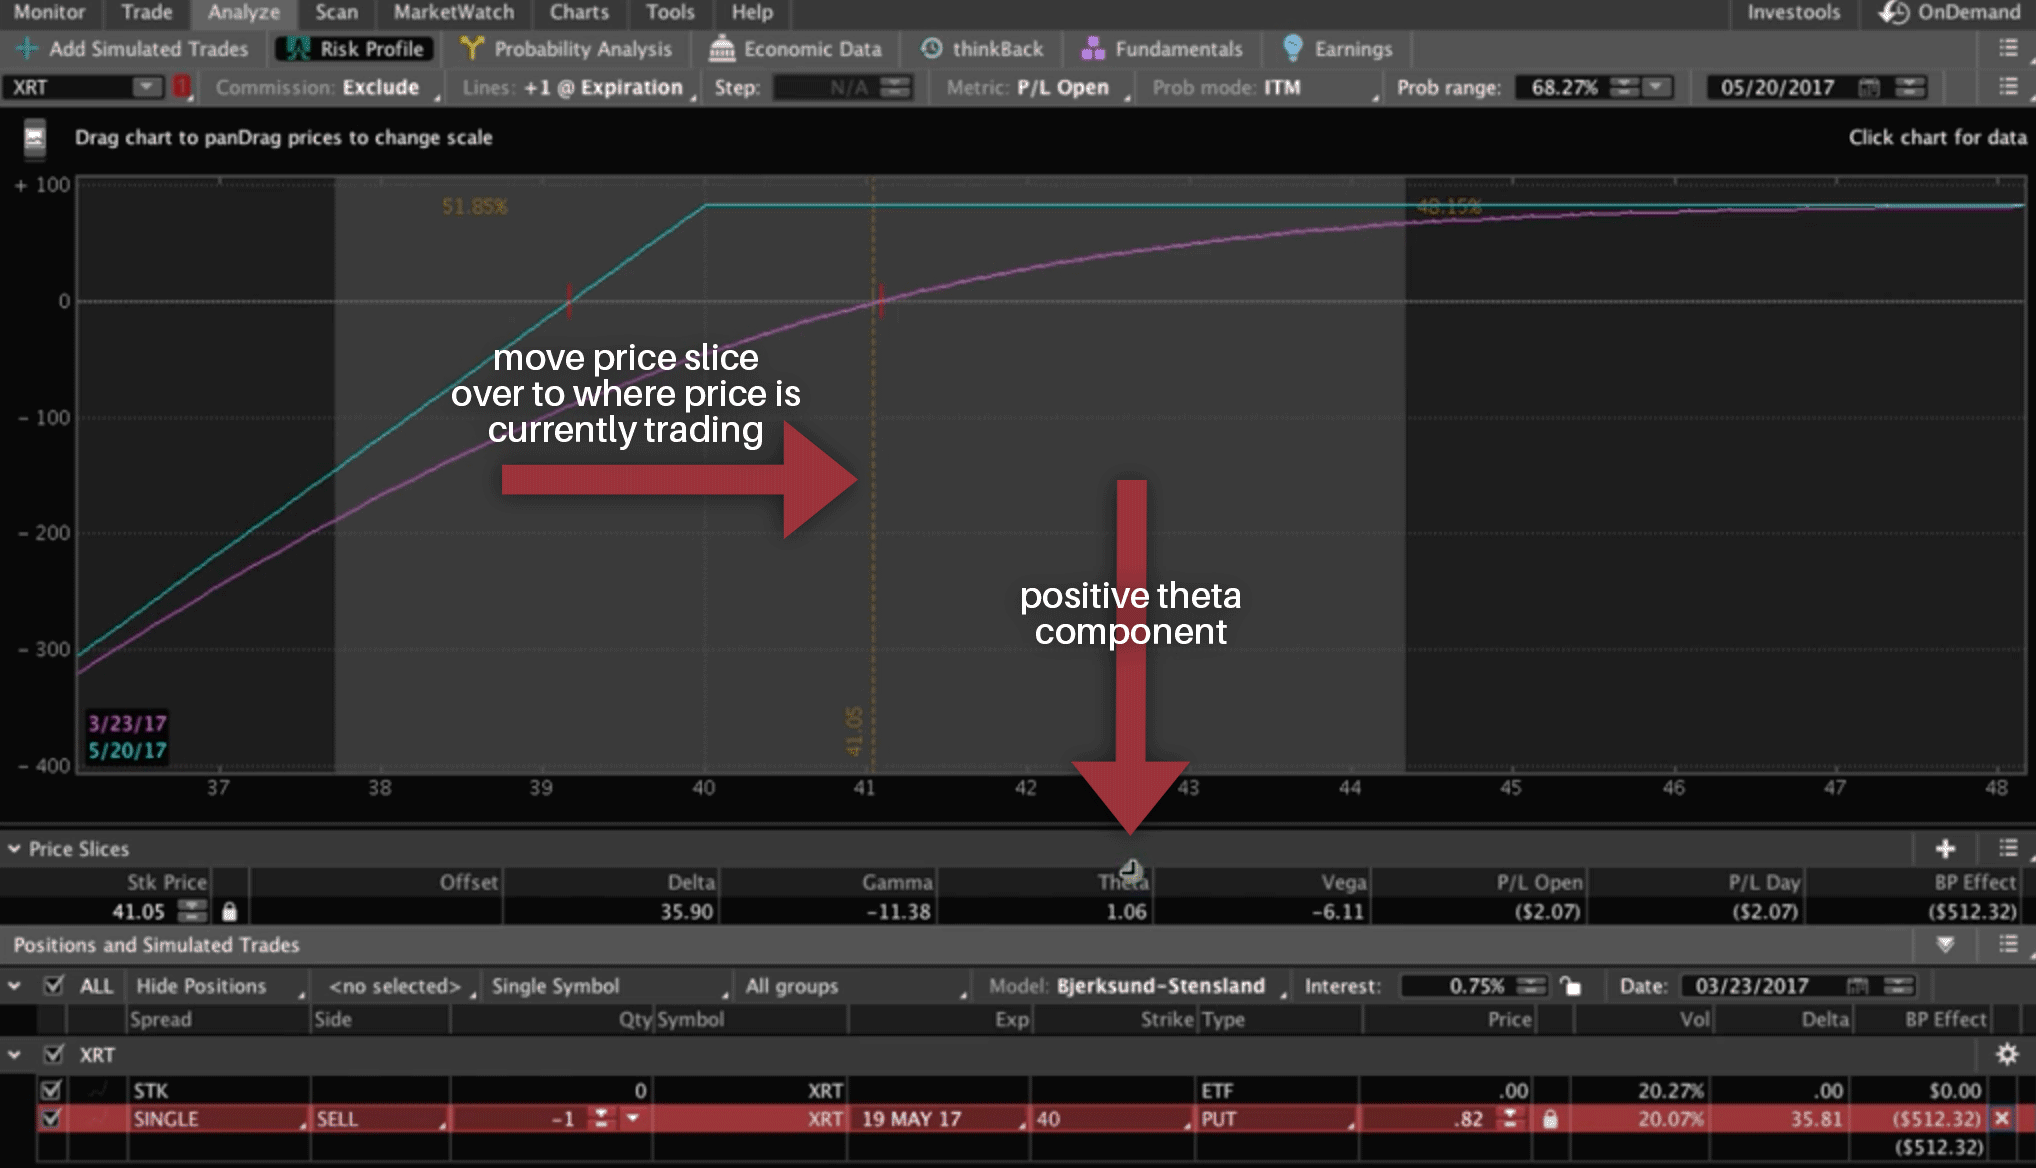Adjust the 03/23/2017 date stepper
Viewport: 2036px width, 1168px height.
(1897, 986)
